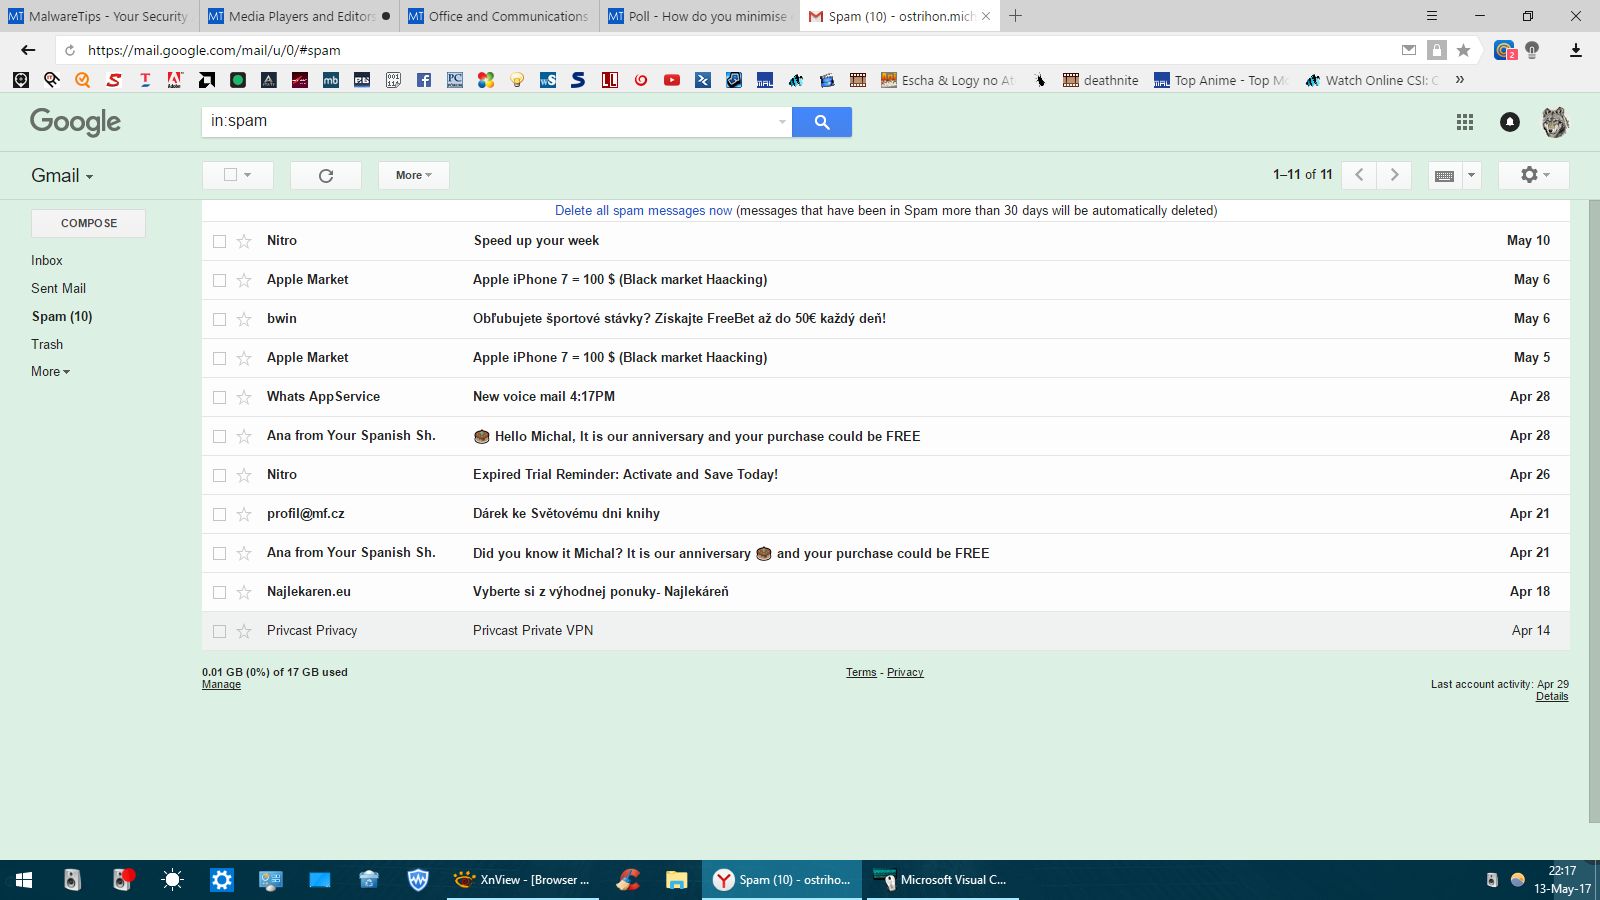
Task: Focus the Gmail search box with in:spam
Action: (x=490, y=122)
